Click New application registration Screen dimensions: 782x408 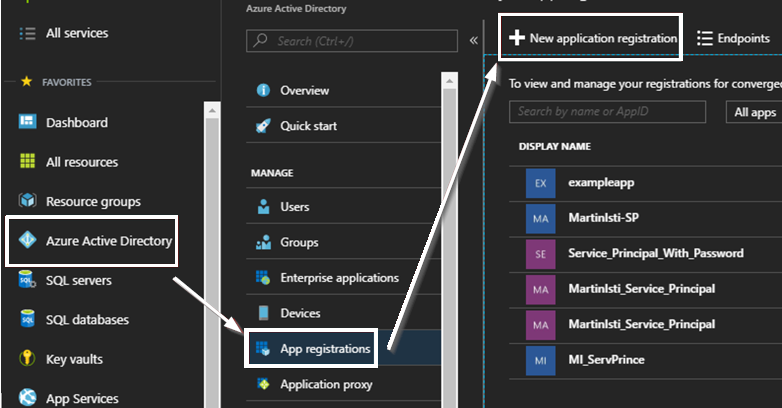(593, 38)
